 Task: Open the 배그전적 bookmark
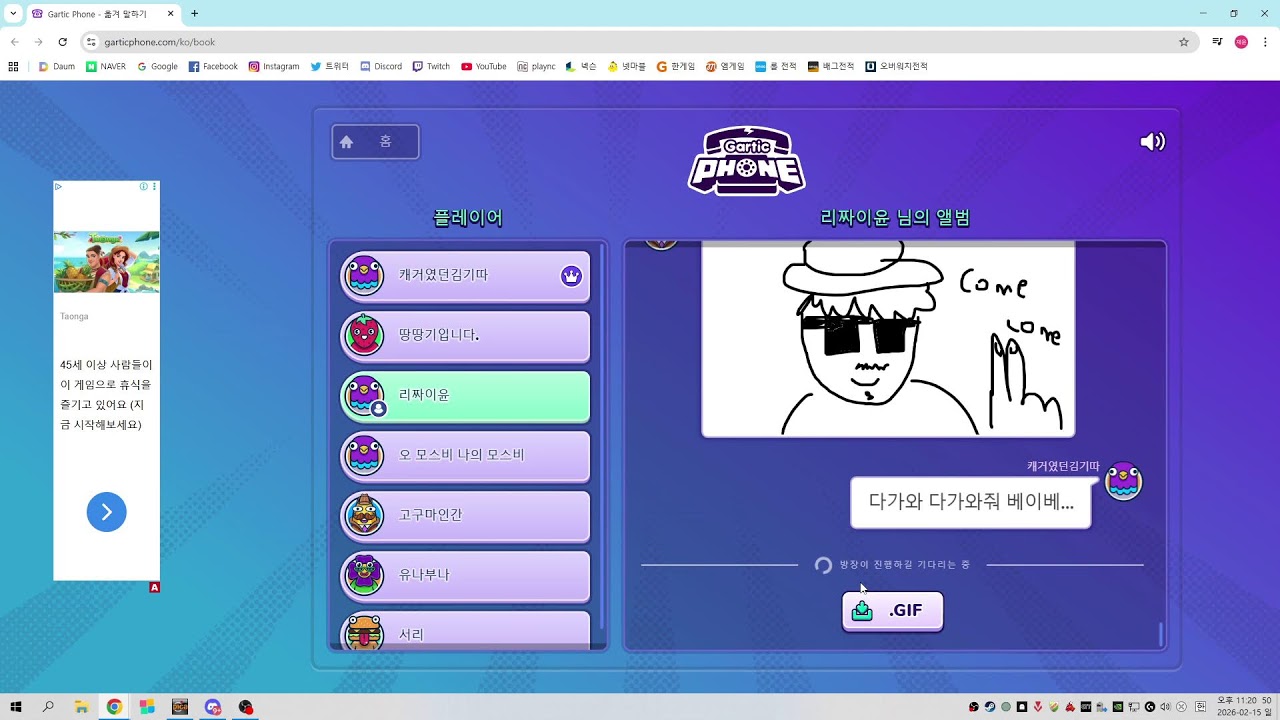(831, 67)
